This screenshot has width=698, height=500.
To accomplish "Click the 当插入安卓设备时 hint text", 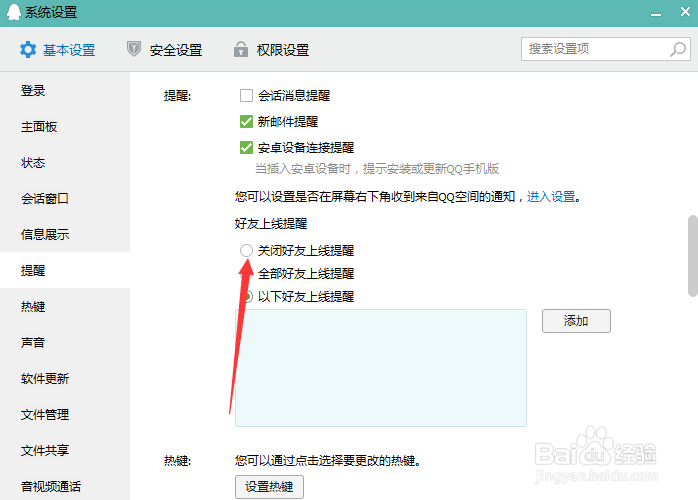I will (x=377, y=169).
